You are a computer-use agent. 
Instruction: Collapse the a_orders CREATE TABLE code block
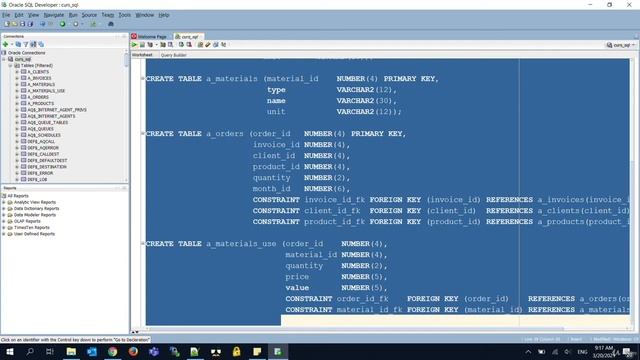(143, 133)
